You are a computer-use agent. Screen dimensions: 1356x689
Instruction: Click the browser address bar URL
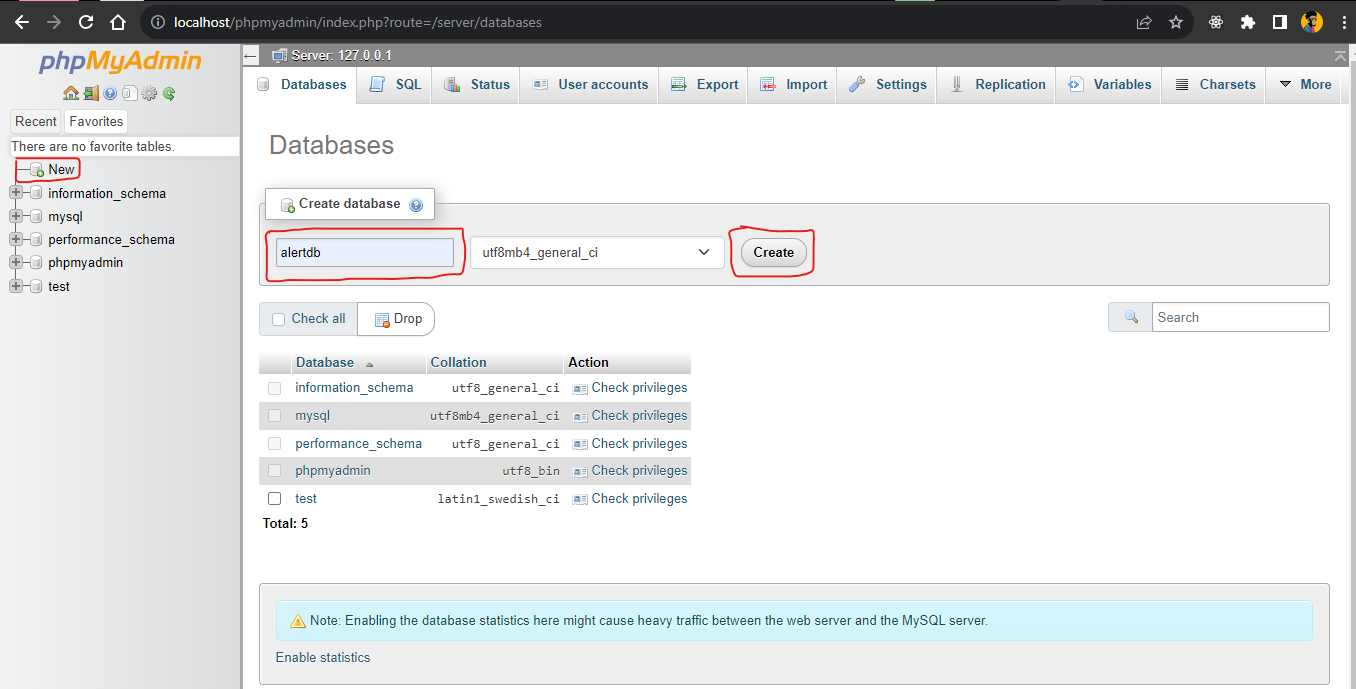point(357,22)
